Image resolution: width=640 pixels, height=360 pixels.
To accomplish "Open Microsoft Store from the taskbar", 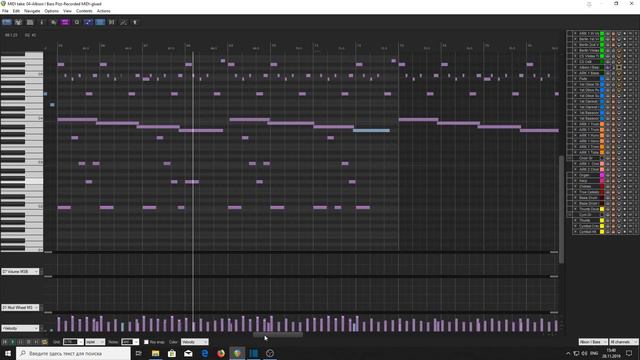I will [x=172, y=353].
